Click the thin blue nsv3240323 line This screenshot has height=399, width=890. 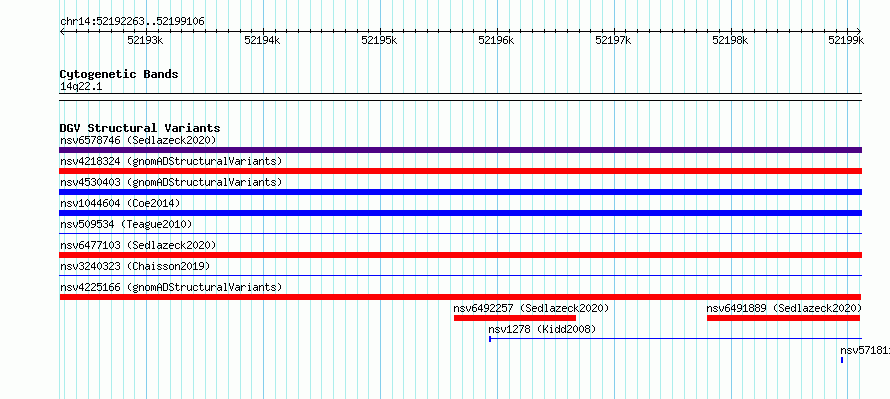[460, 275]
